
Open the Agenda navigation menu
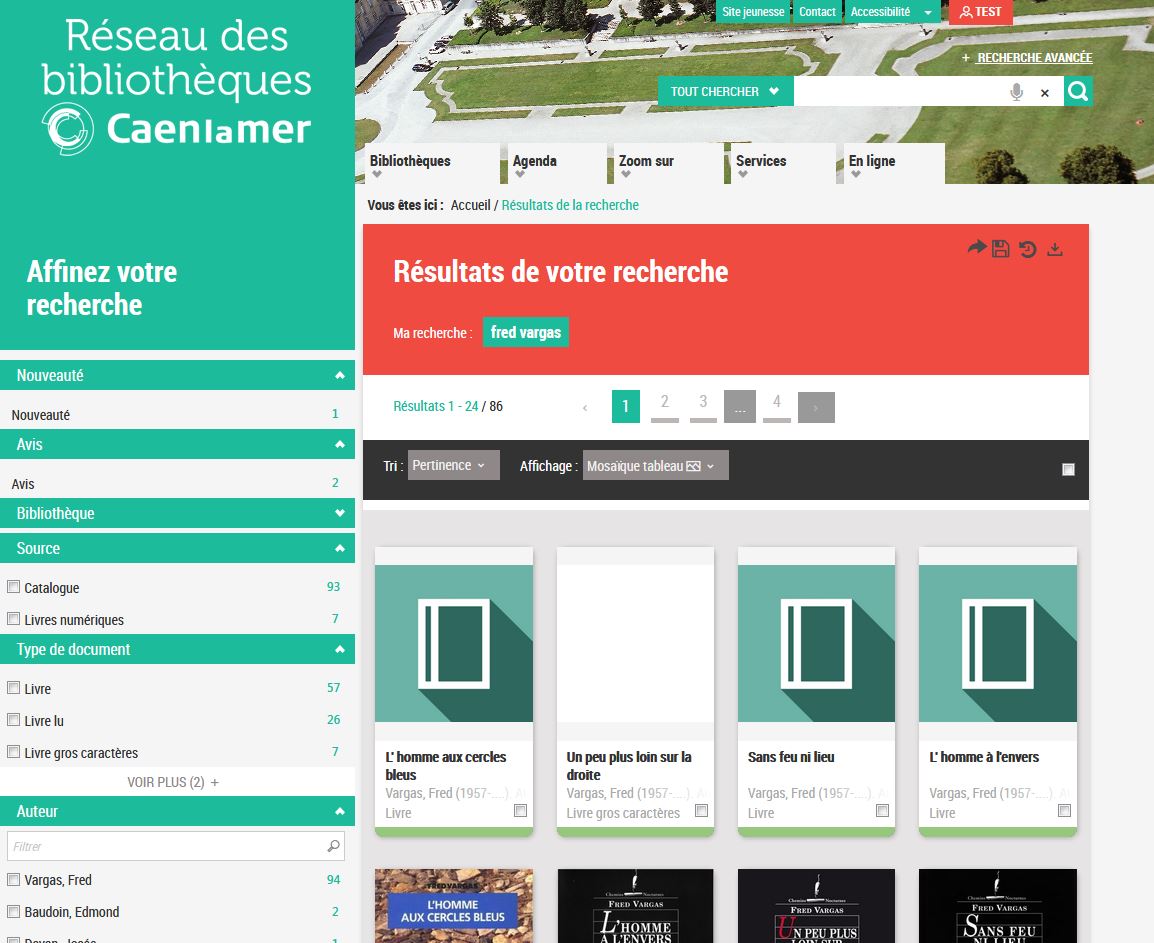tap(535, 162)
